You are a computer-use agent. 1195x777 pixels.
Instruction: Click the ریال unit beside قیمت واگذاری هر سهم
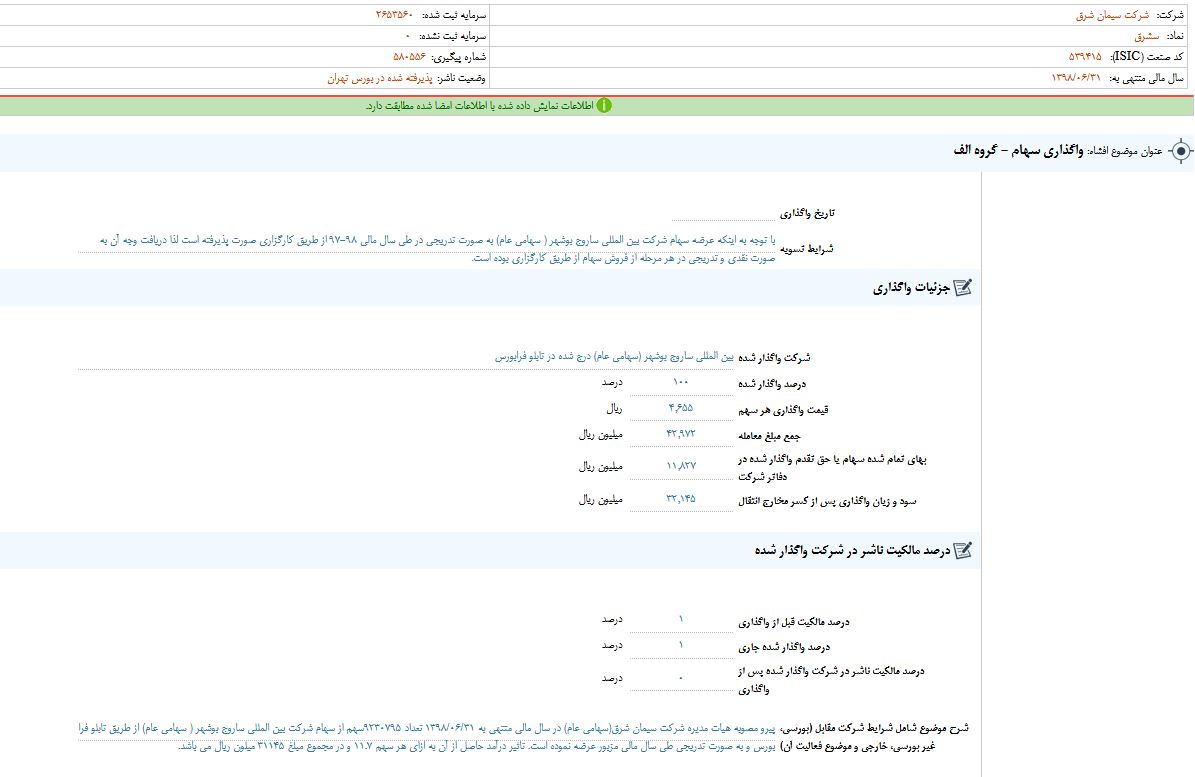(x=614, y=409)
